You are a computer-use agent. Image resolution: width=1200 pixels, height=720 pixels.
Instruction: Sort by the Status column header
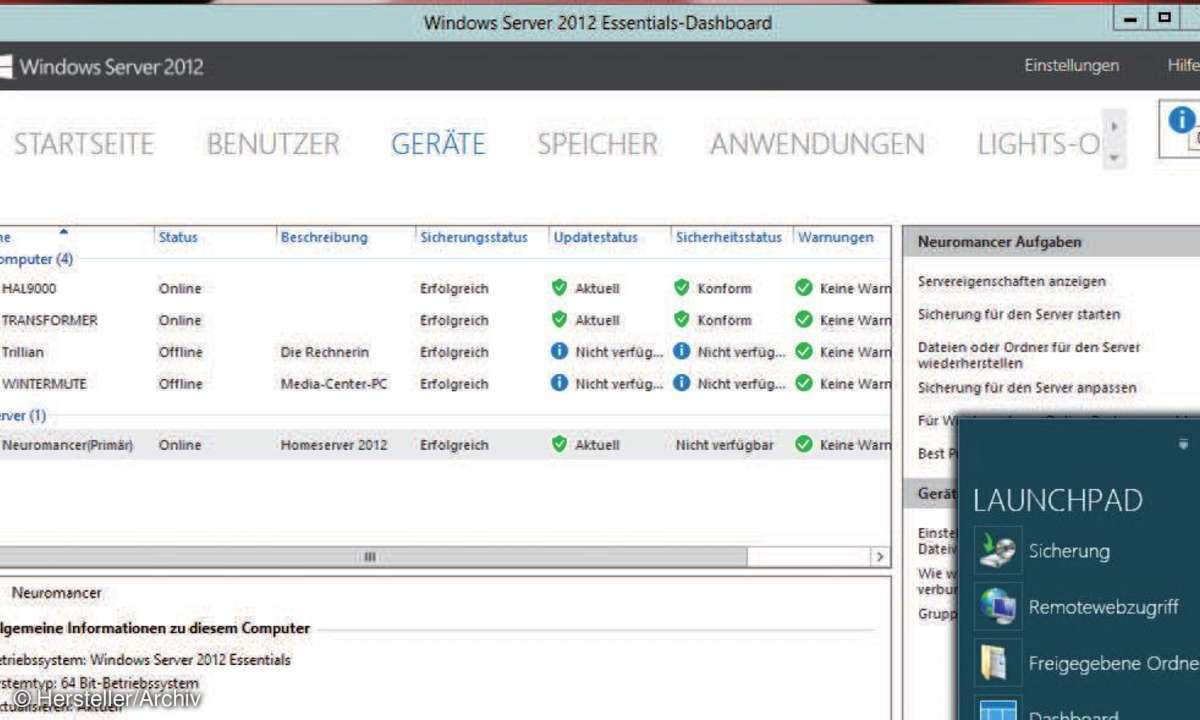(x=178, y=238)
